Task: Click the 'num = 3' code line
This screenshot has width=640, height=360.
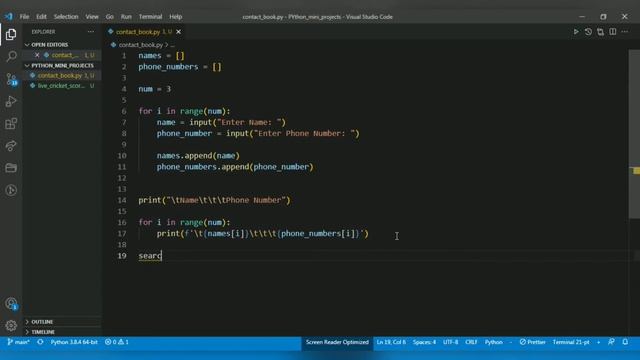Action: coord(155,89)
